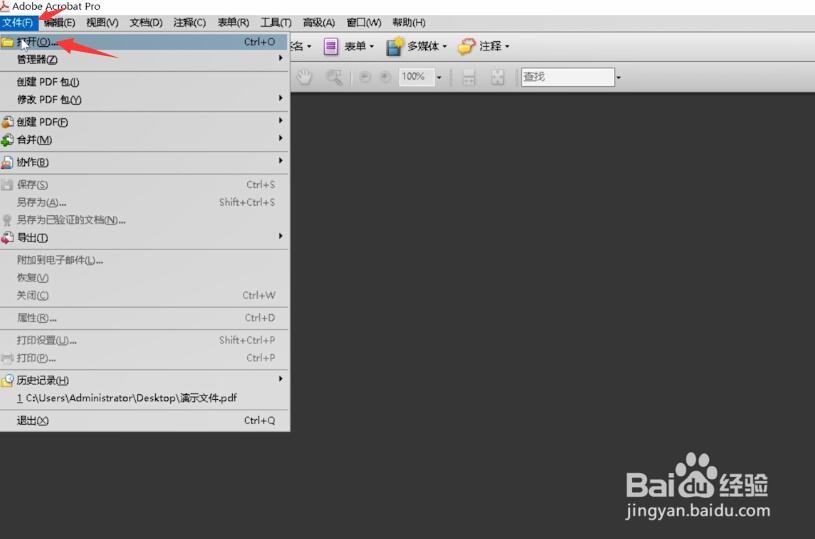Open the 编辑(E) menu
This screenshot has height=539, width=815.
click(x=59, y=22)
